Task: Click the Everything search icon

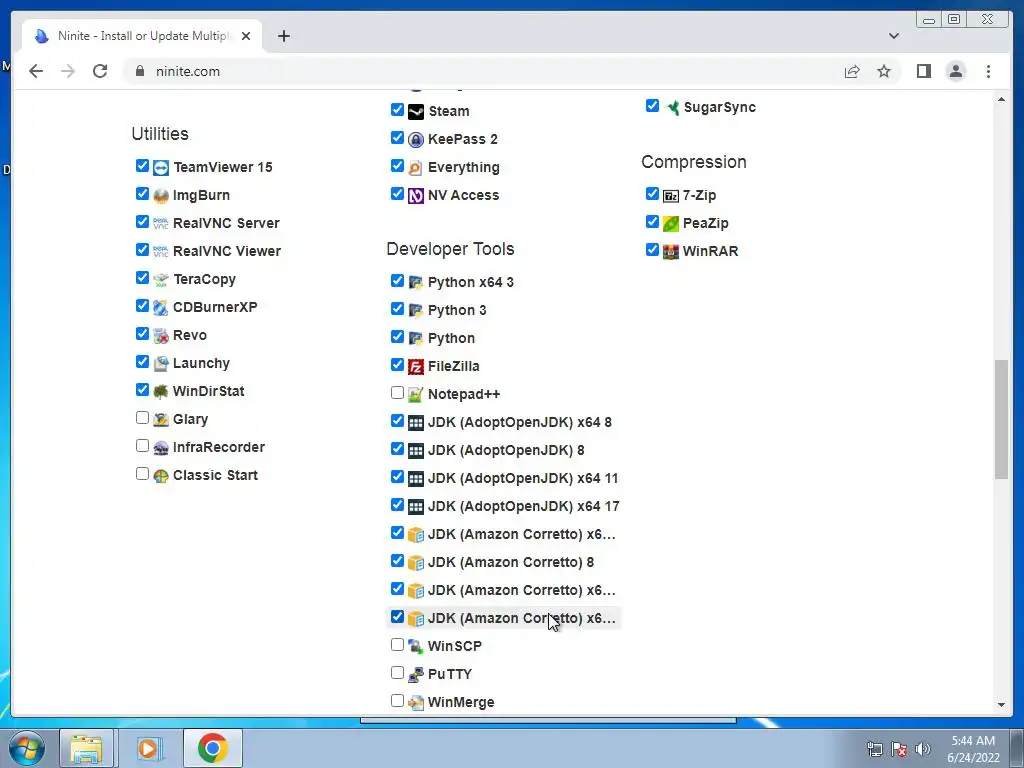Action: [x=416, y=168]
